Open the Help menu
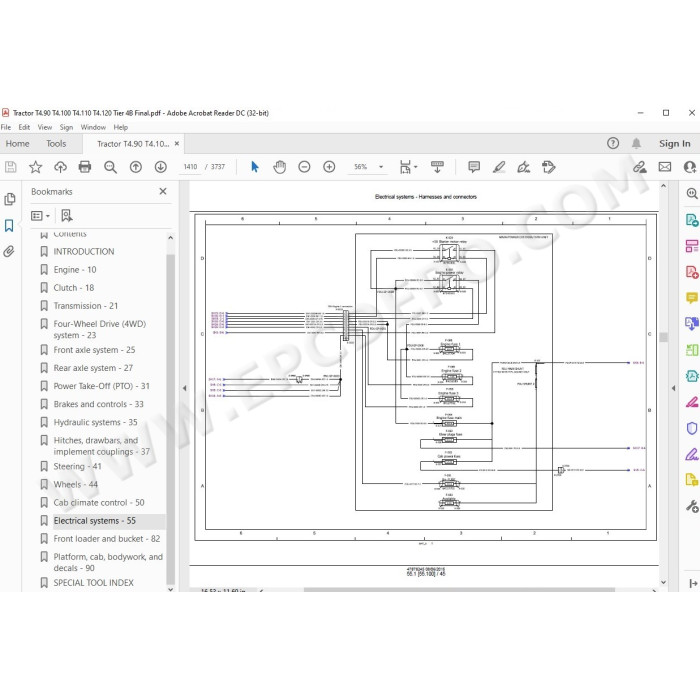The image size is (700, 700). (121, 127)
